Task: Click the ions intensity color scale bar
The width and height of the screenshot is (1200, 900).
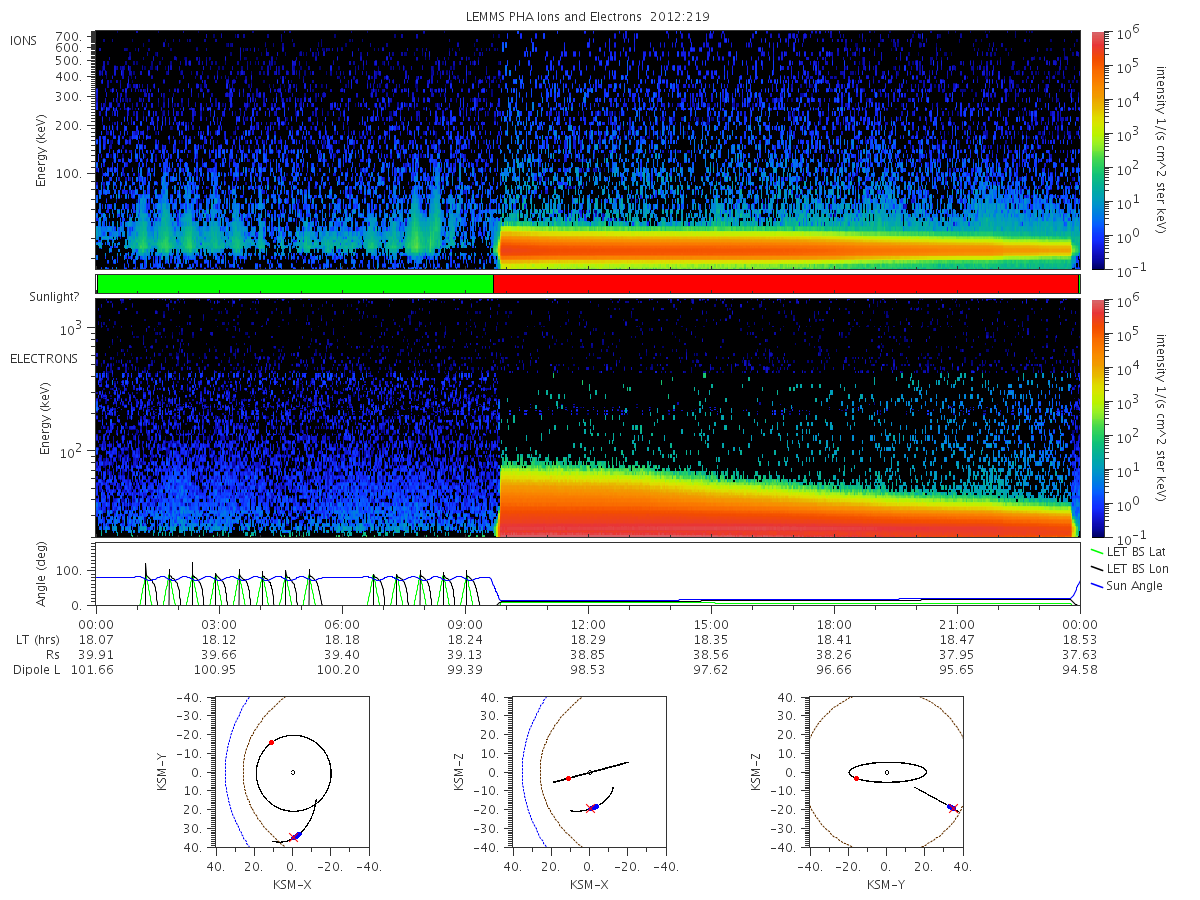Action: 1098,150
